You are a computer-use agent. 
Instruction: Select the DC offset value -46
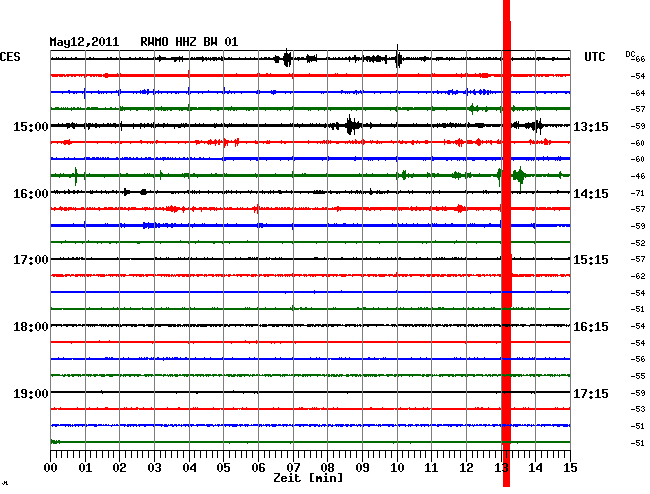(638, 176)
